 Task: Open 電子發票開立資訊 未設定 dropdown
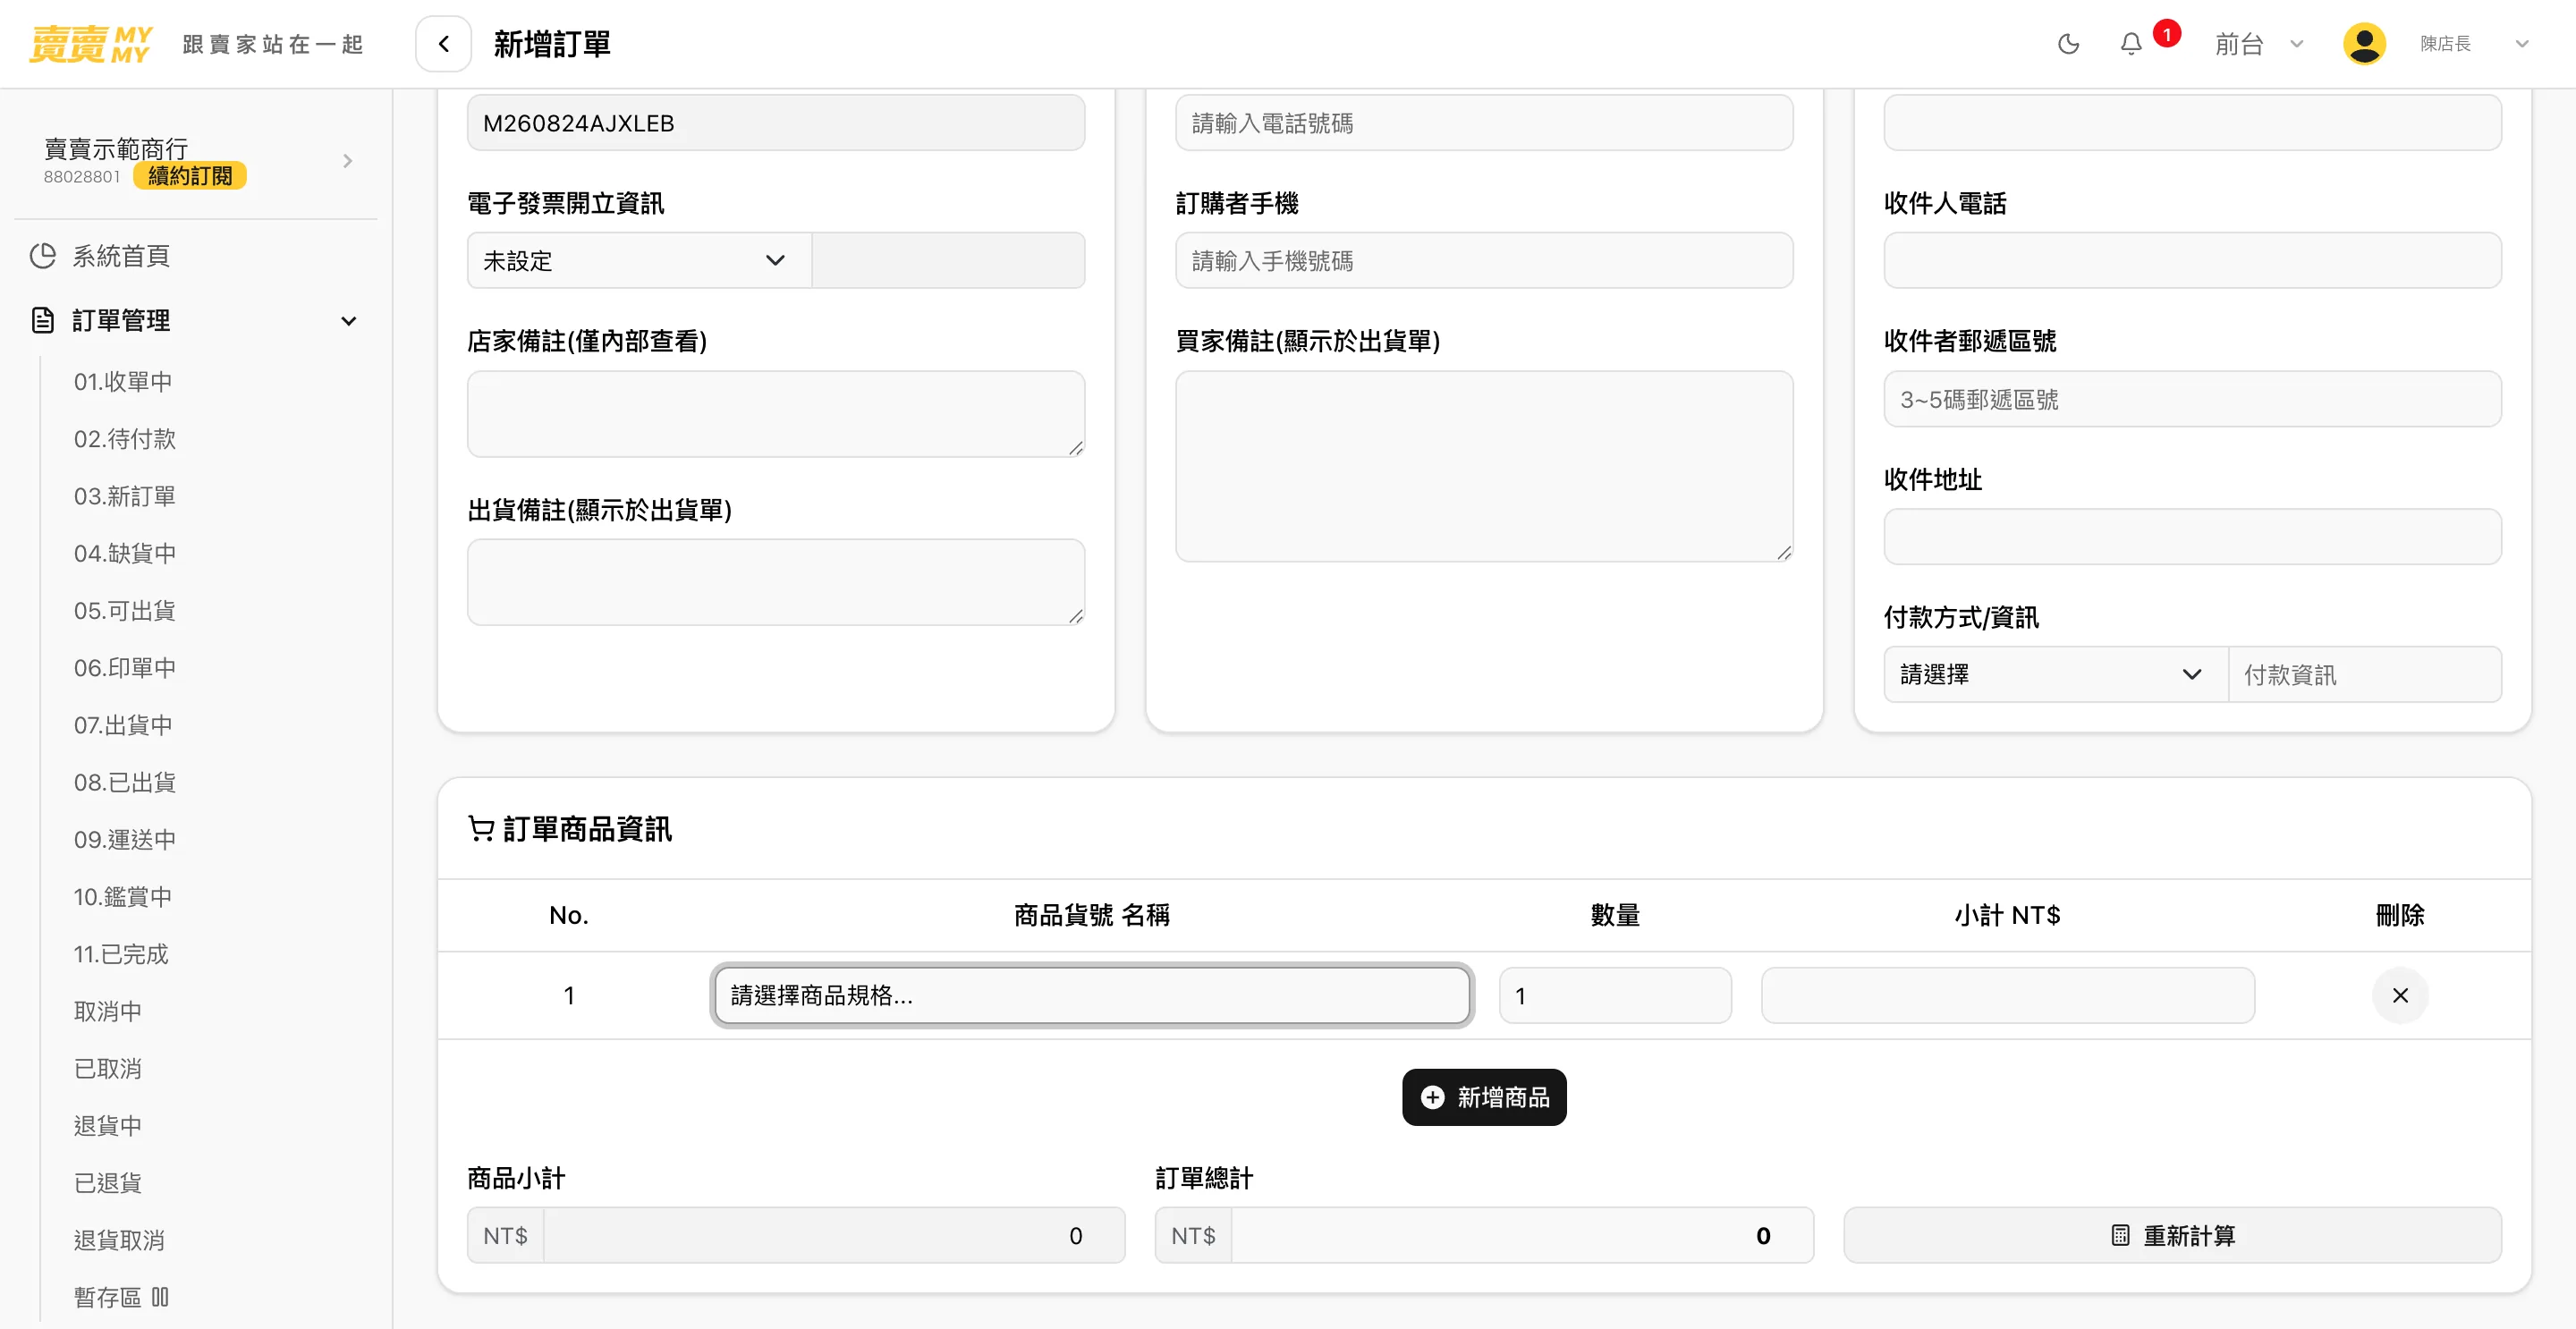(639, 261)
